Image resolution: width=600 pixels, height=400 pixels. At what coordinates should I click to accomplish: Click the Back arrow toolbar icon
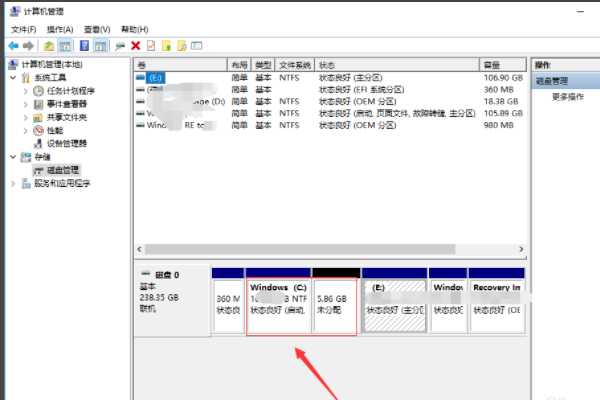[x=12, y=46]
